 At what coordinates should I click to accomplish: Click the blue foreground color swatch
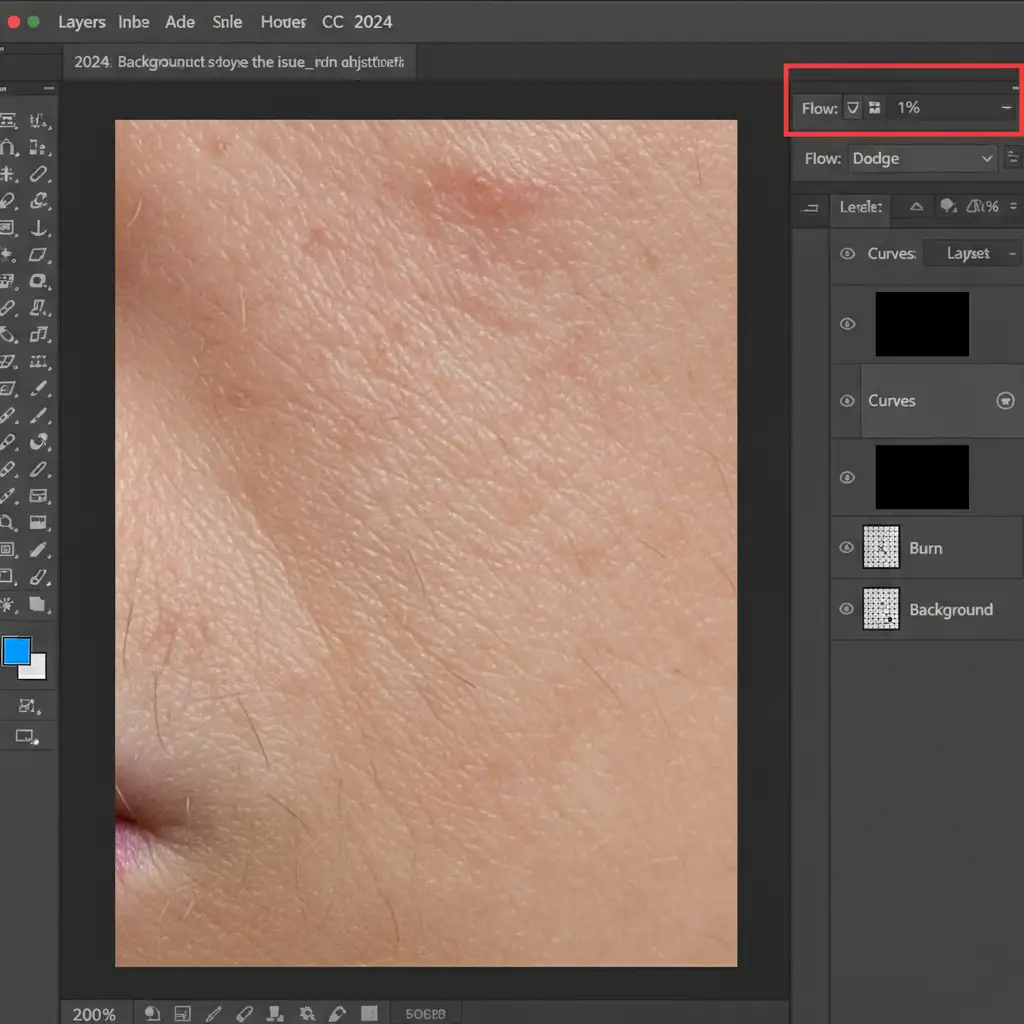(16, 652)
